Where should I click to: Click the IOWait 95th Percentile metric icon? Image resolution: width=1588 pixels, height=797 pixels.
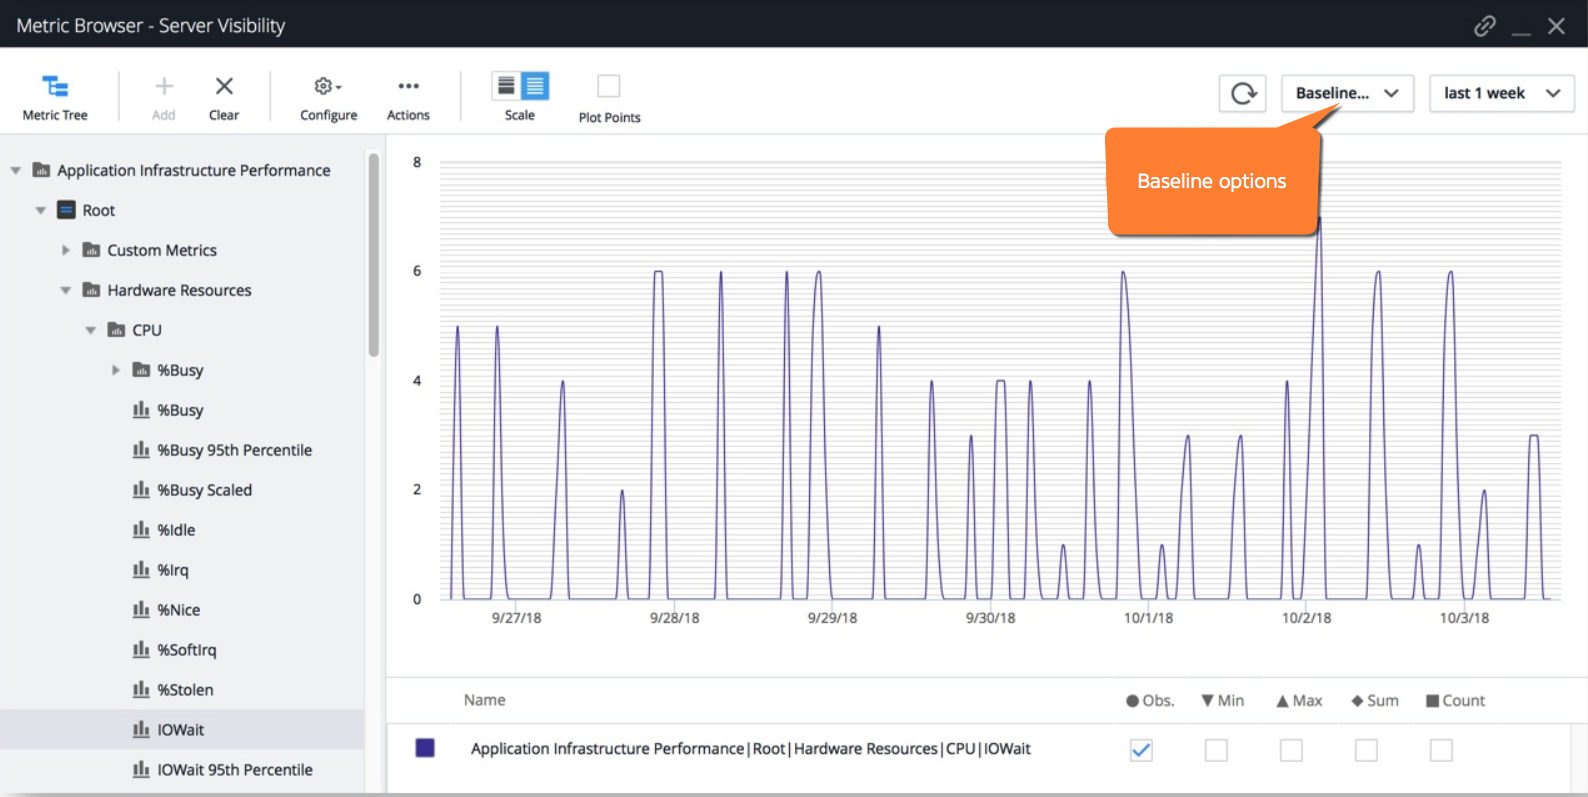[x=142, y=770]
